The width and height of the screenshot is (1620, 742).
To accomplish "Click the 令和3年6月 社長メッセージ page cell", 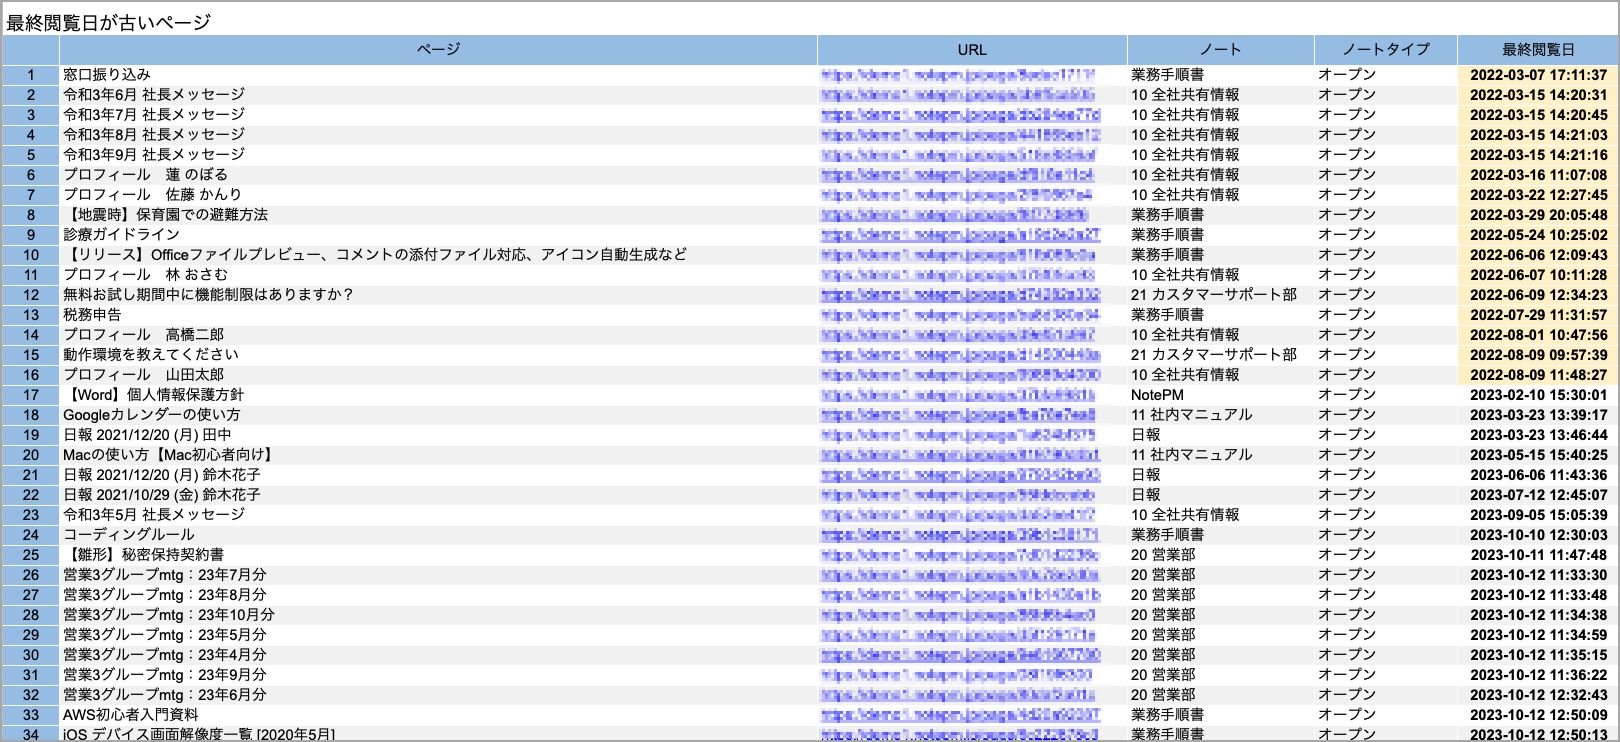I will [x=154, y=95].
